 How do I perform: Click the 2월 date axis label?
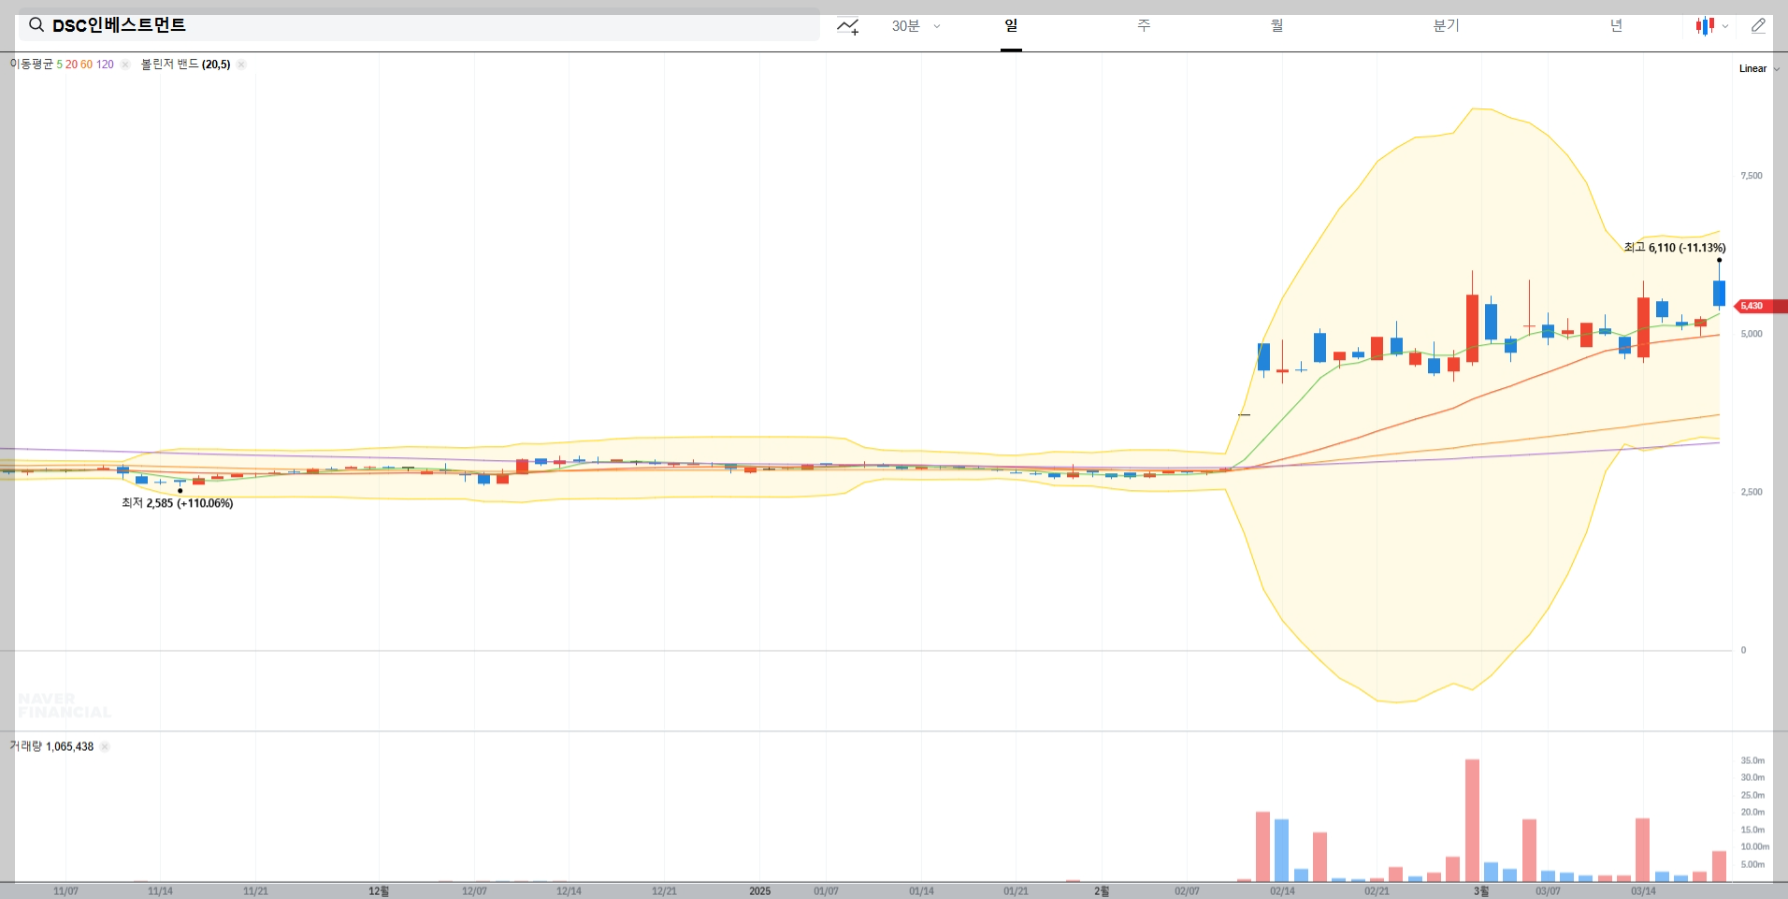[1101, 891]
